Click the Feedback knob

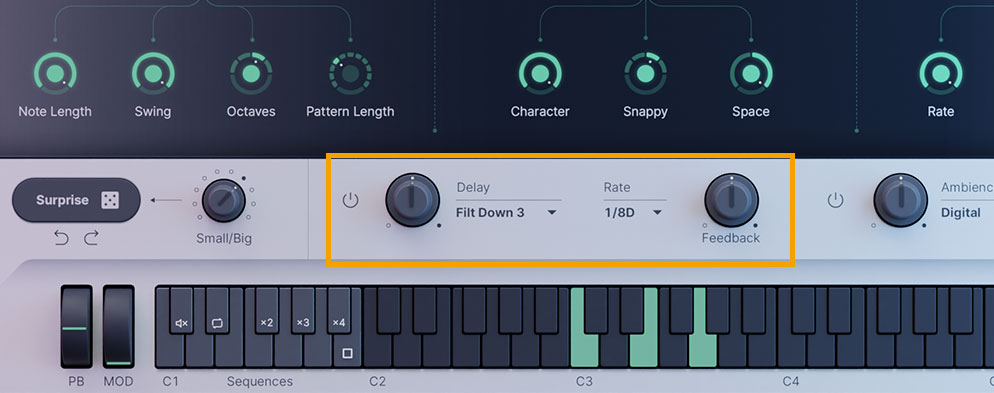point(732,200)
